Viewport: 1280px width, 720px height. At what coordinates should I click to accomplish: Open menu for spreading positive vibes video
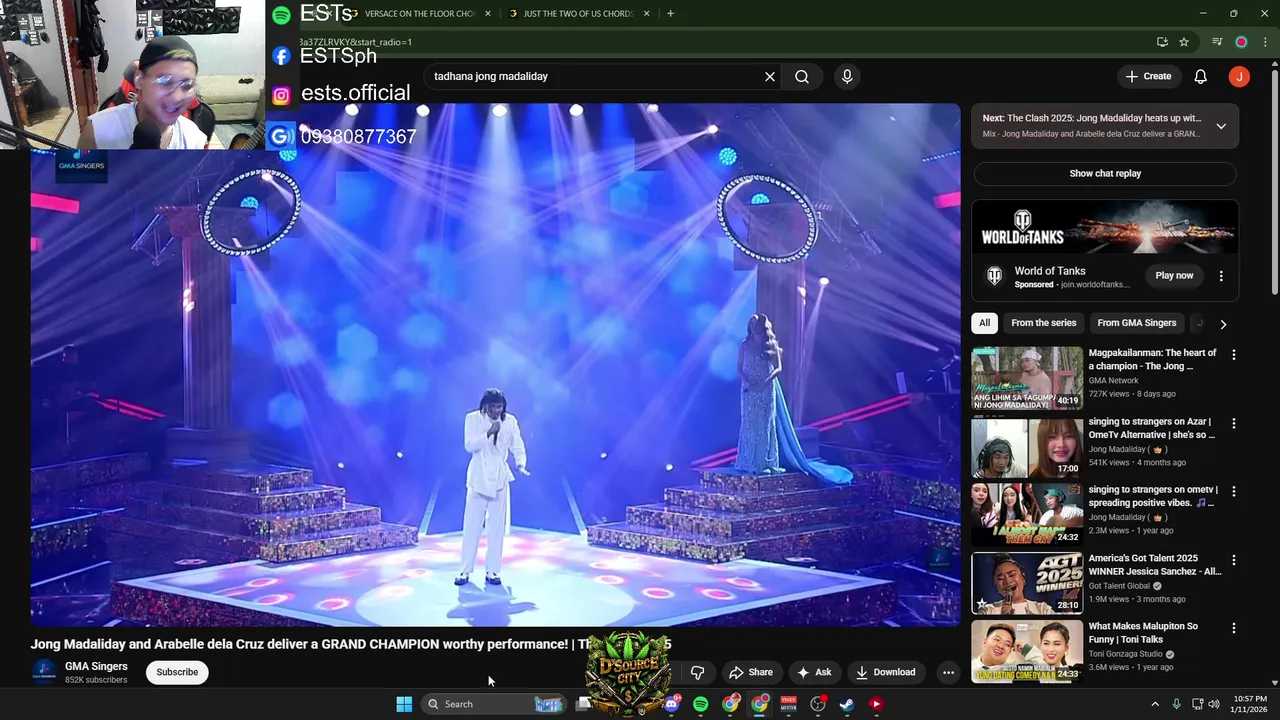tap(1233, 491)
